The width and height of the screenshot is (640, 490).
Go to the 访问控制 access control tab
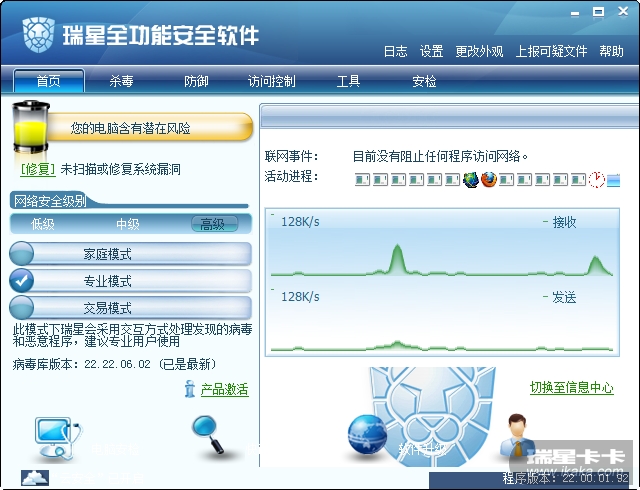tap(272, 81)
